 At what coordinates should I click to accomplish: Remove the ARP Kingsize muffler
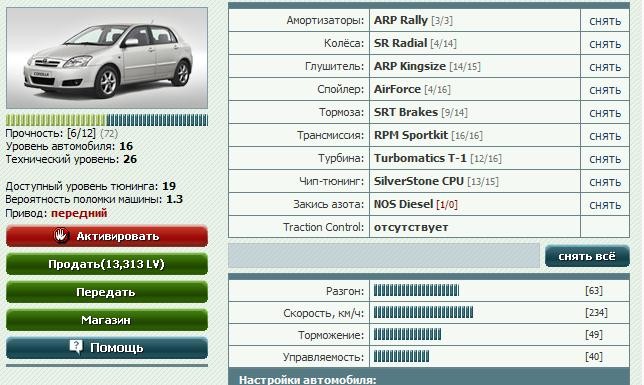[x=605, y=67]
